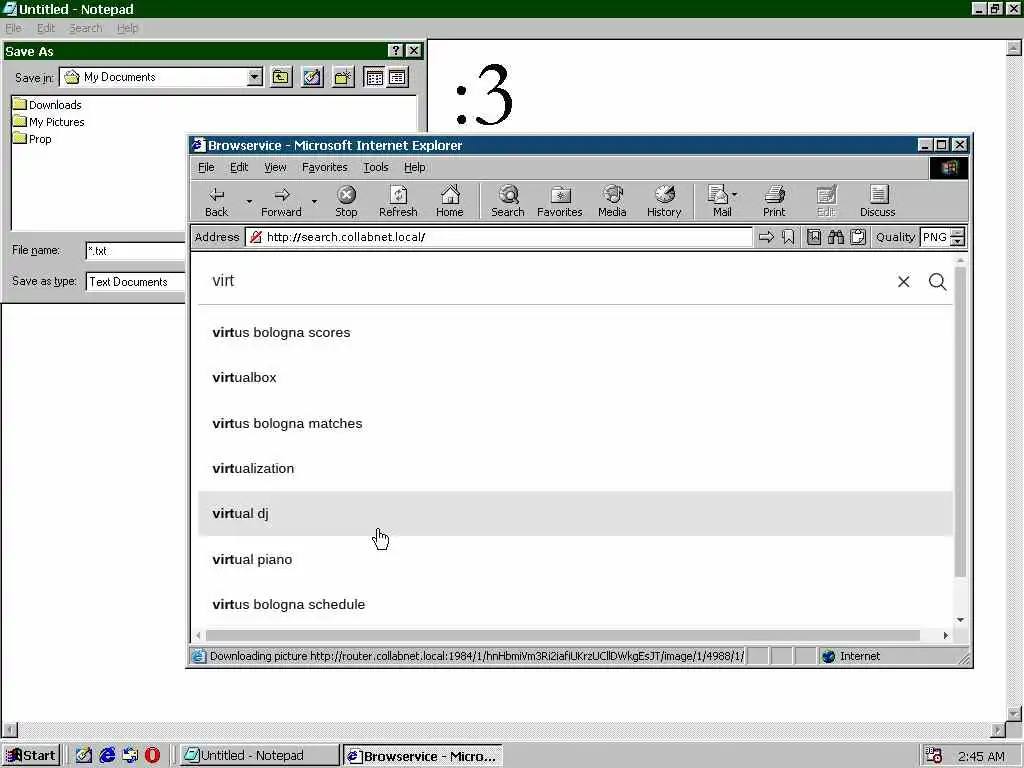Show browsing History
The height and width of the screenshot is (768, 1024).
point(664,201)
